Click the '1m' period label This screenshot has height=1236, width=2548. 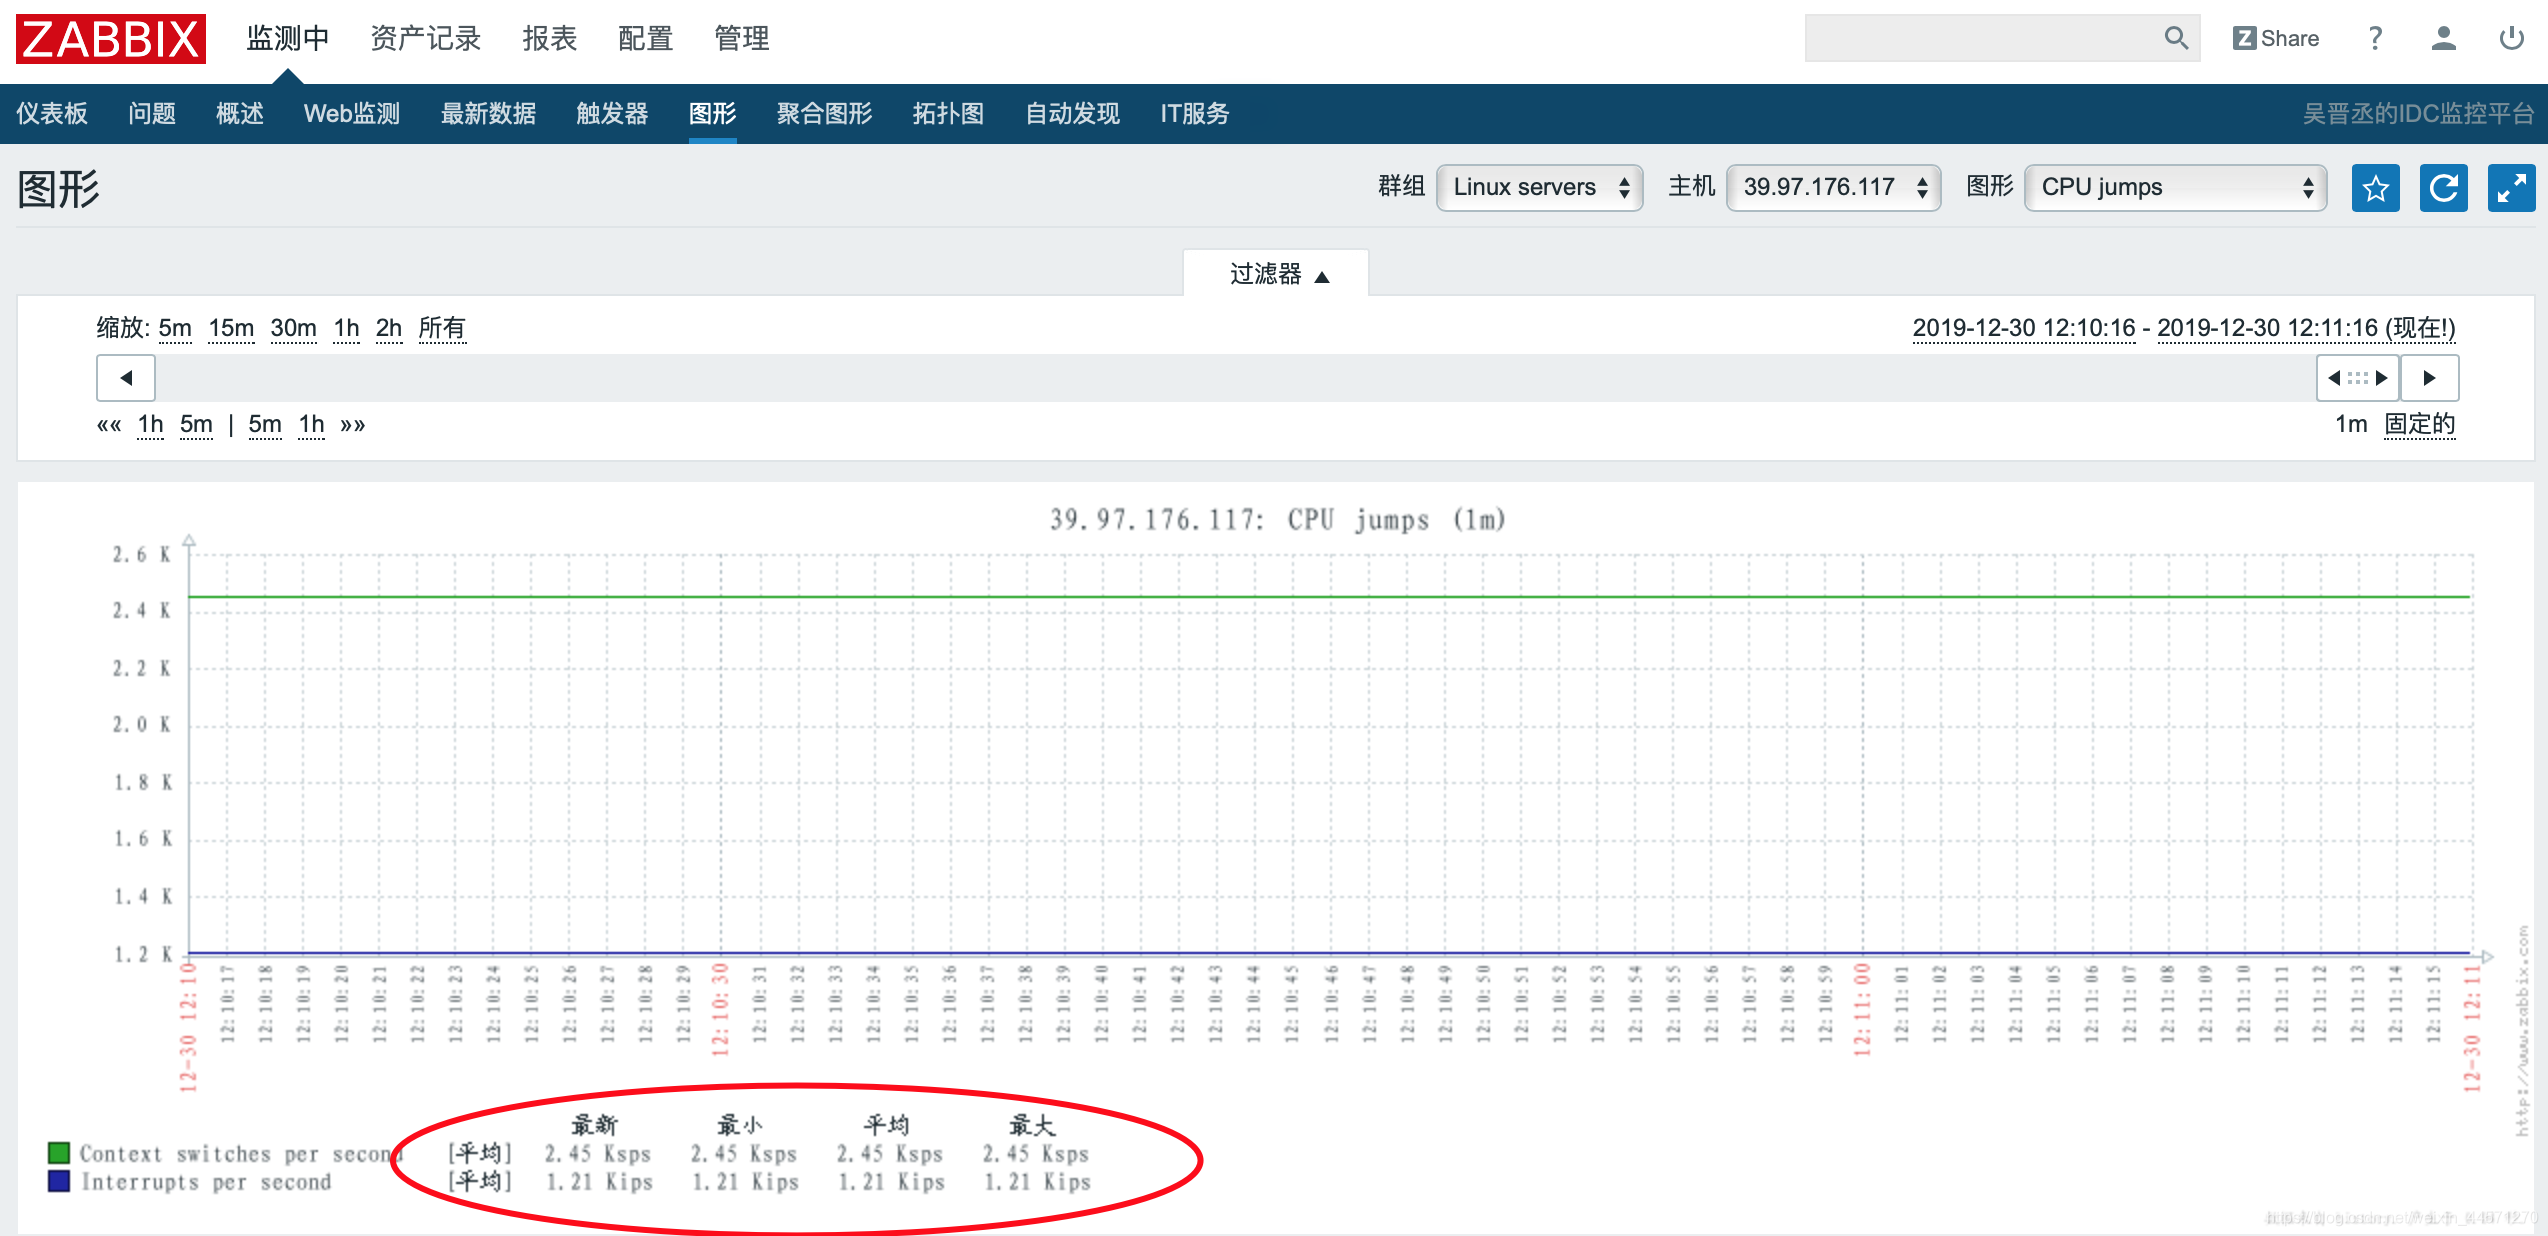[2351, 424]
